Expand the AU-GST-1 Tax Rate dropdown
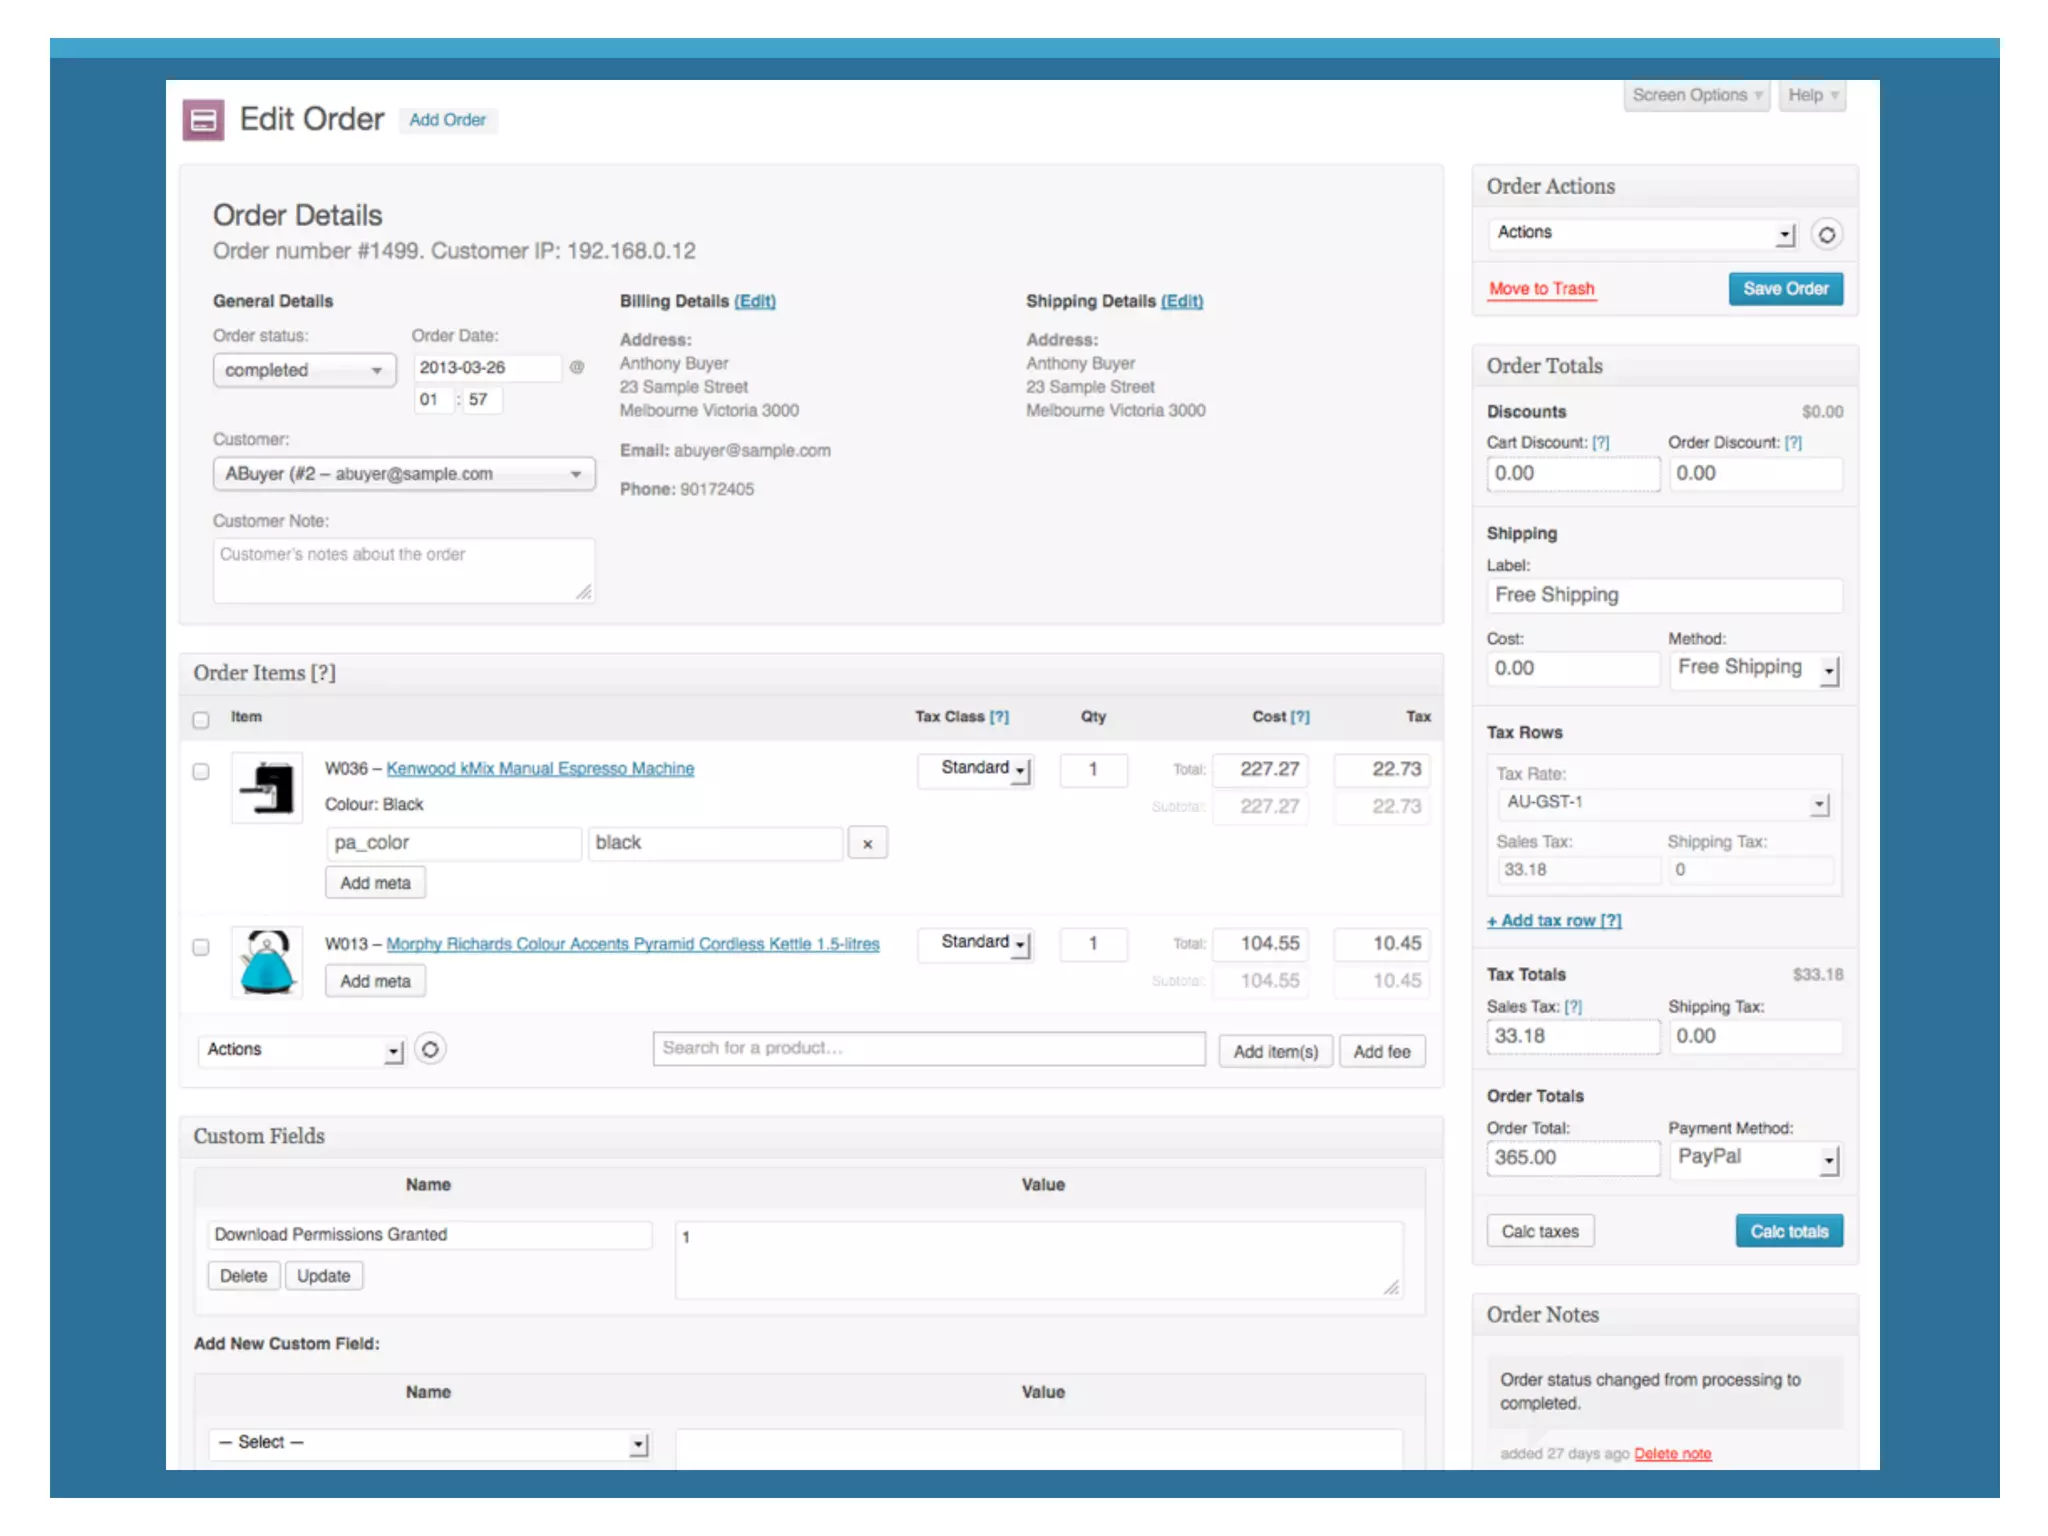The height and width of the screenshot is (1536, 2048). coord(1664,803)
